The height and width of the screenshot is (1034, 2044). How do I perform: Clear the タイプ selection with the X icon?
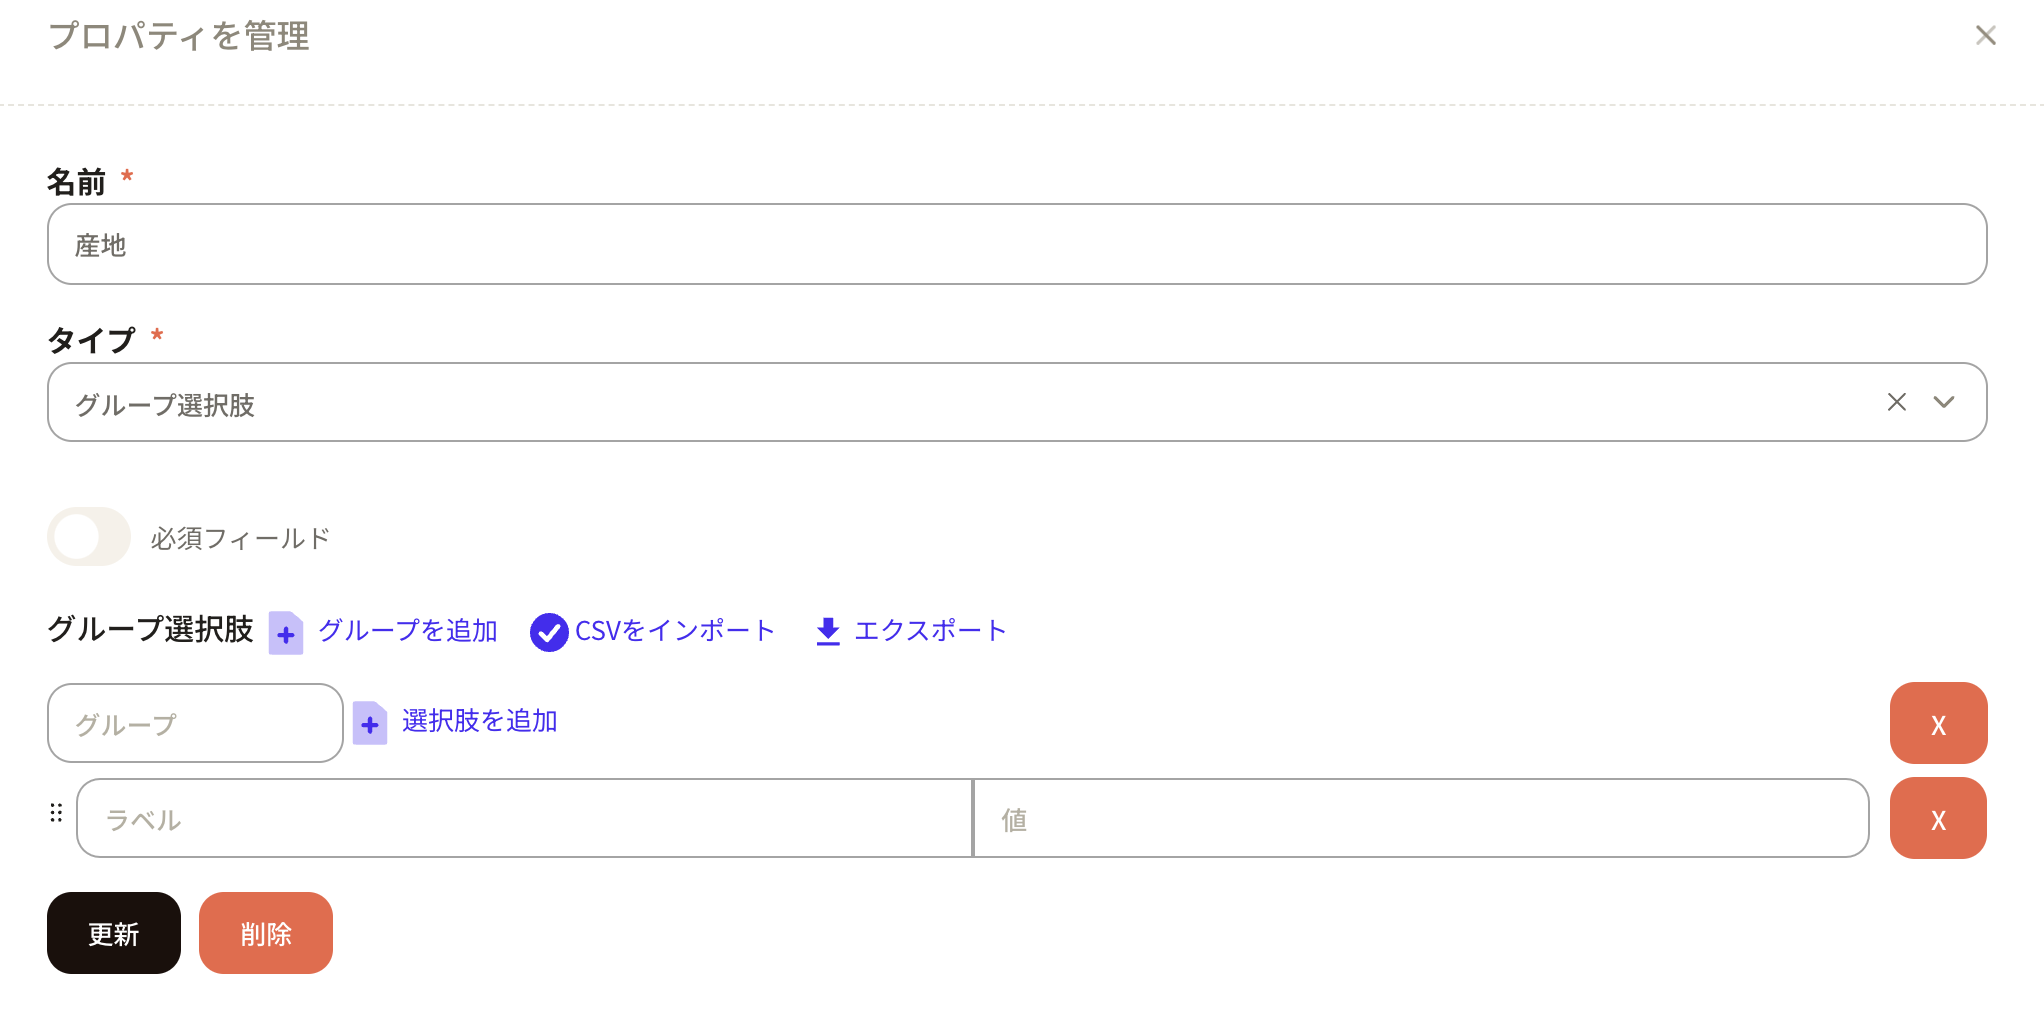[1897, 402]
